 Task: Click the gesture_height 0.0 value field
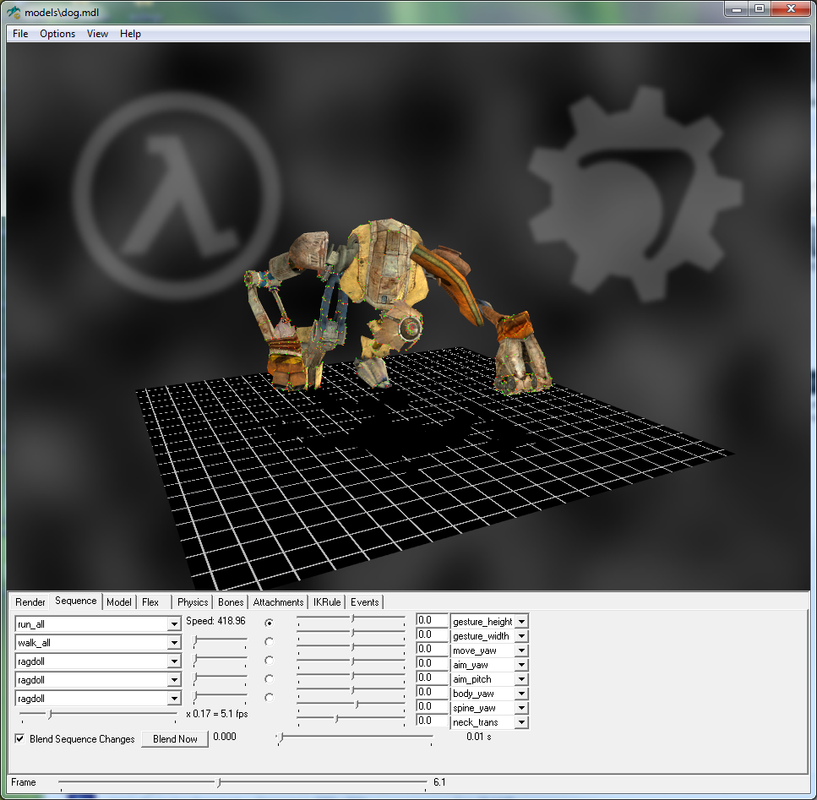point(431,620)
